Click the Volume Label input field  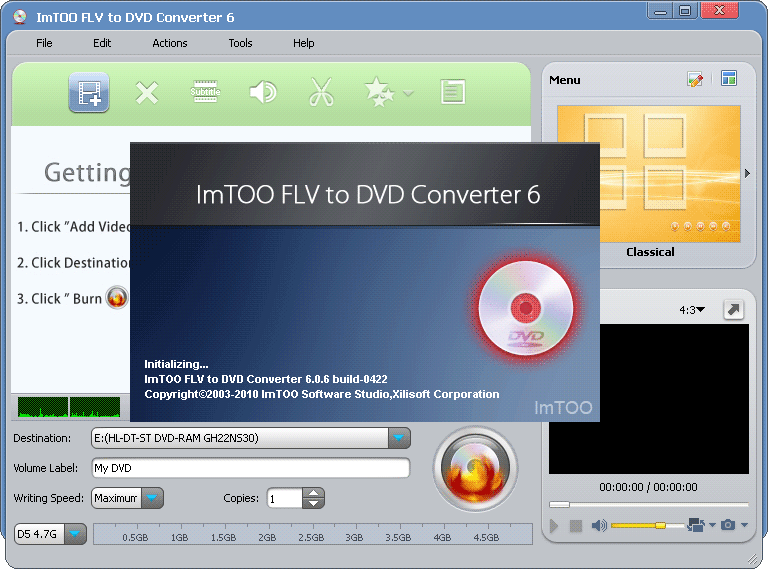251,468
